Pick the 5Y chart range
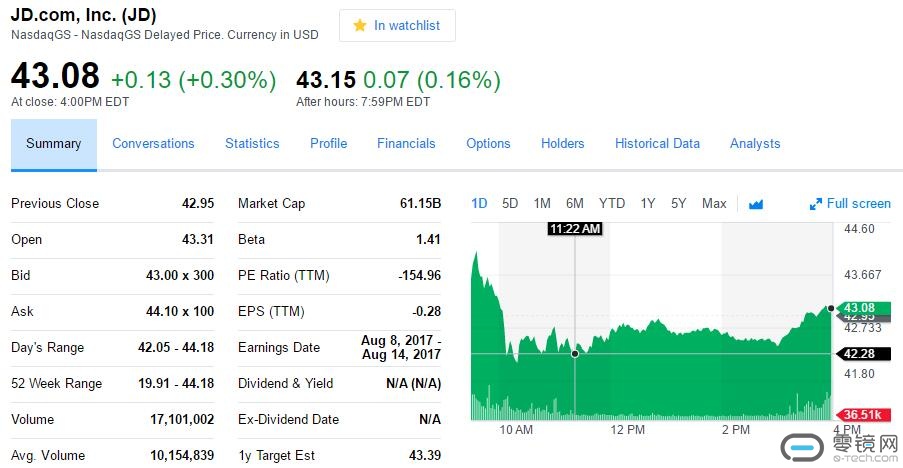The width and height of the screenshot is (903, 468). click(679, 204)
